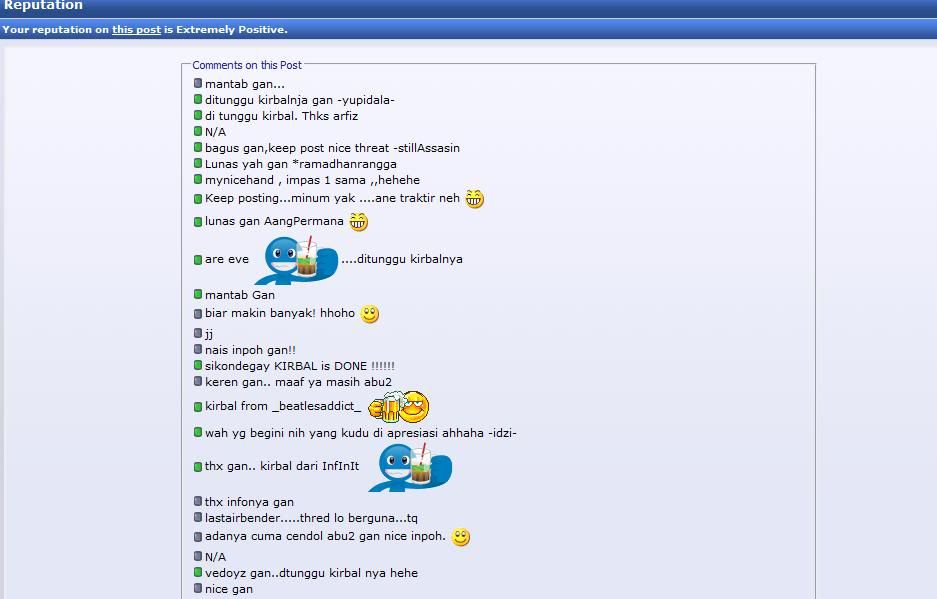Click green icon beside 'Lunas yah gan *ramadhanrangga'

point(198,163)
